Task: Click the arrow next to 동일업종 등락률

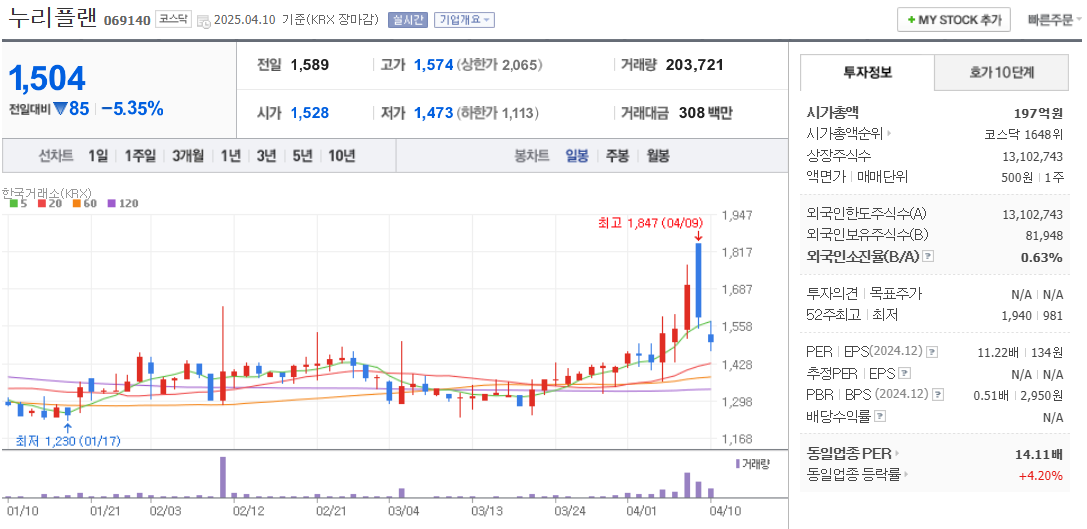Action: [x=906, y=475]
